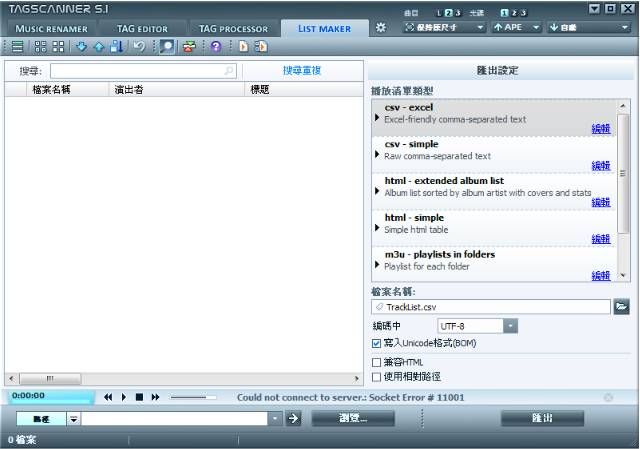Toggle the 寫入Unicode格式(BOM) checkbox

pos(377,344)
